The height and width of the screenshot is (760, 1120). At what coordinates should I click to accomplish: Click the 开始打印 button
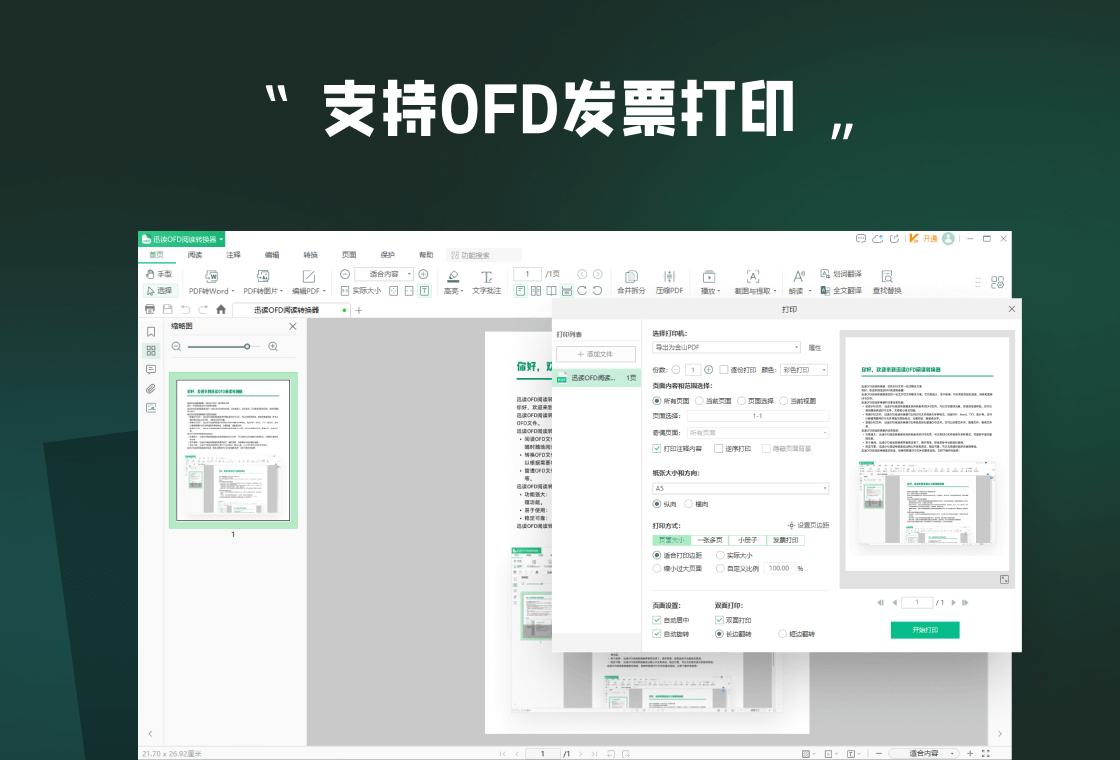pos(925,630)
